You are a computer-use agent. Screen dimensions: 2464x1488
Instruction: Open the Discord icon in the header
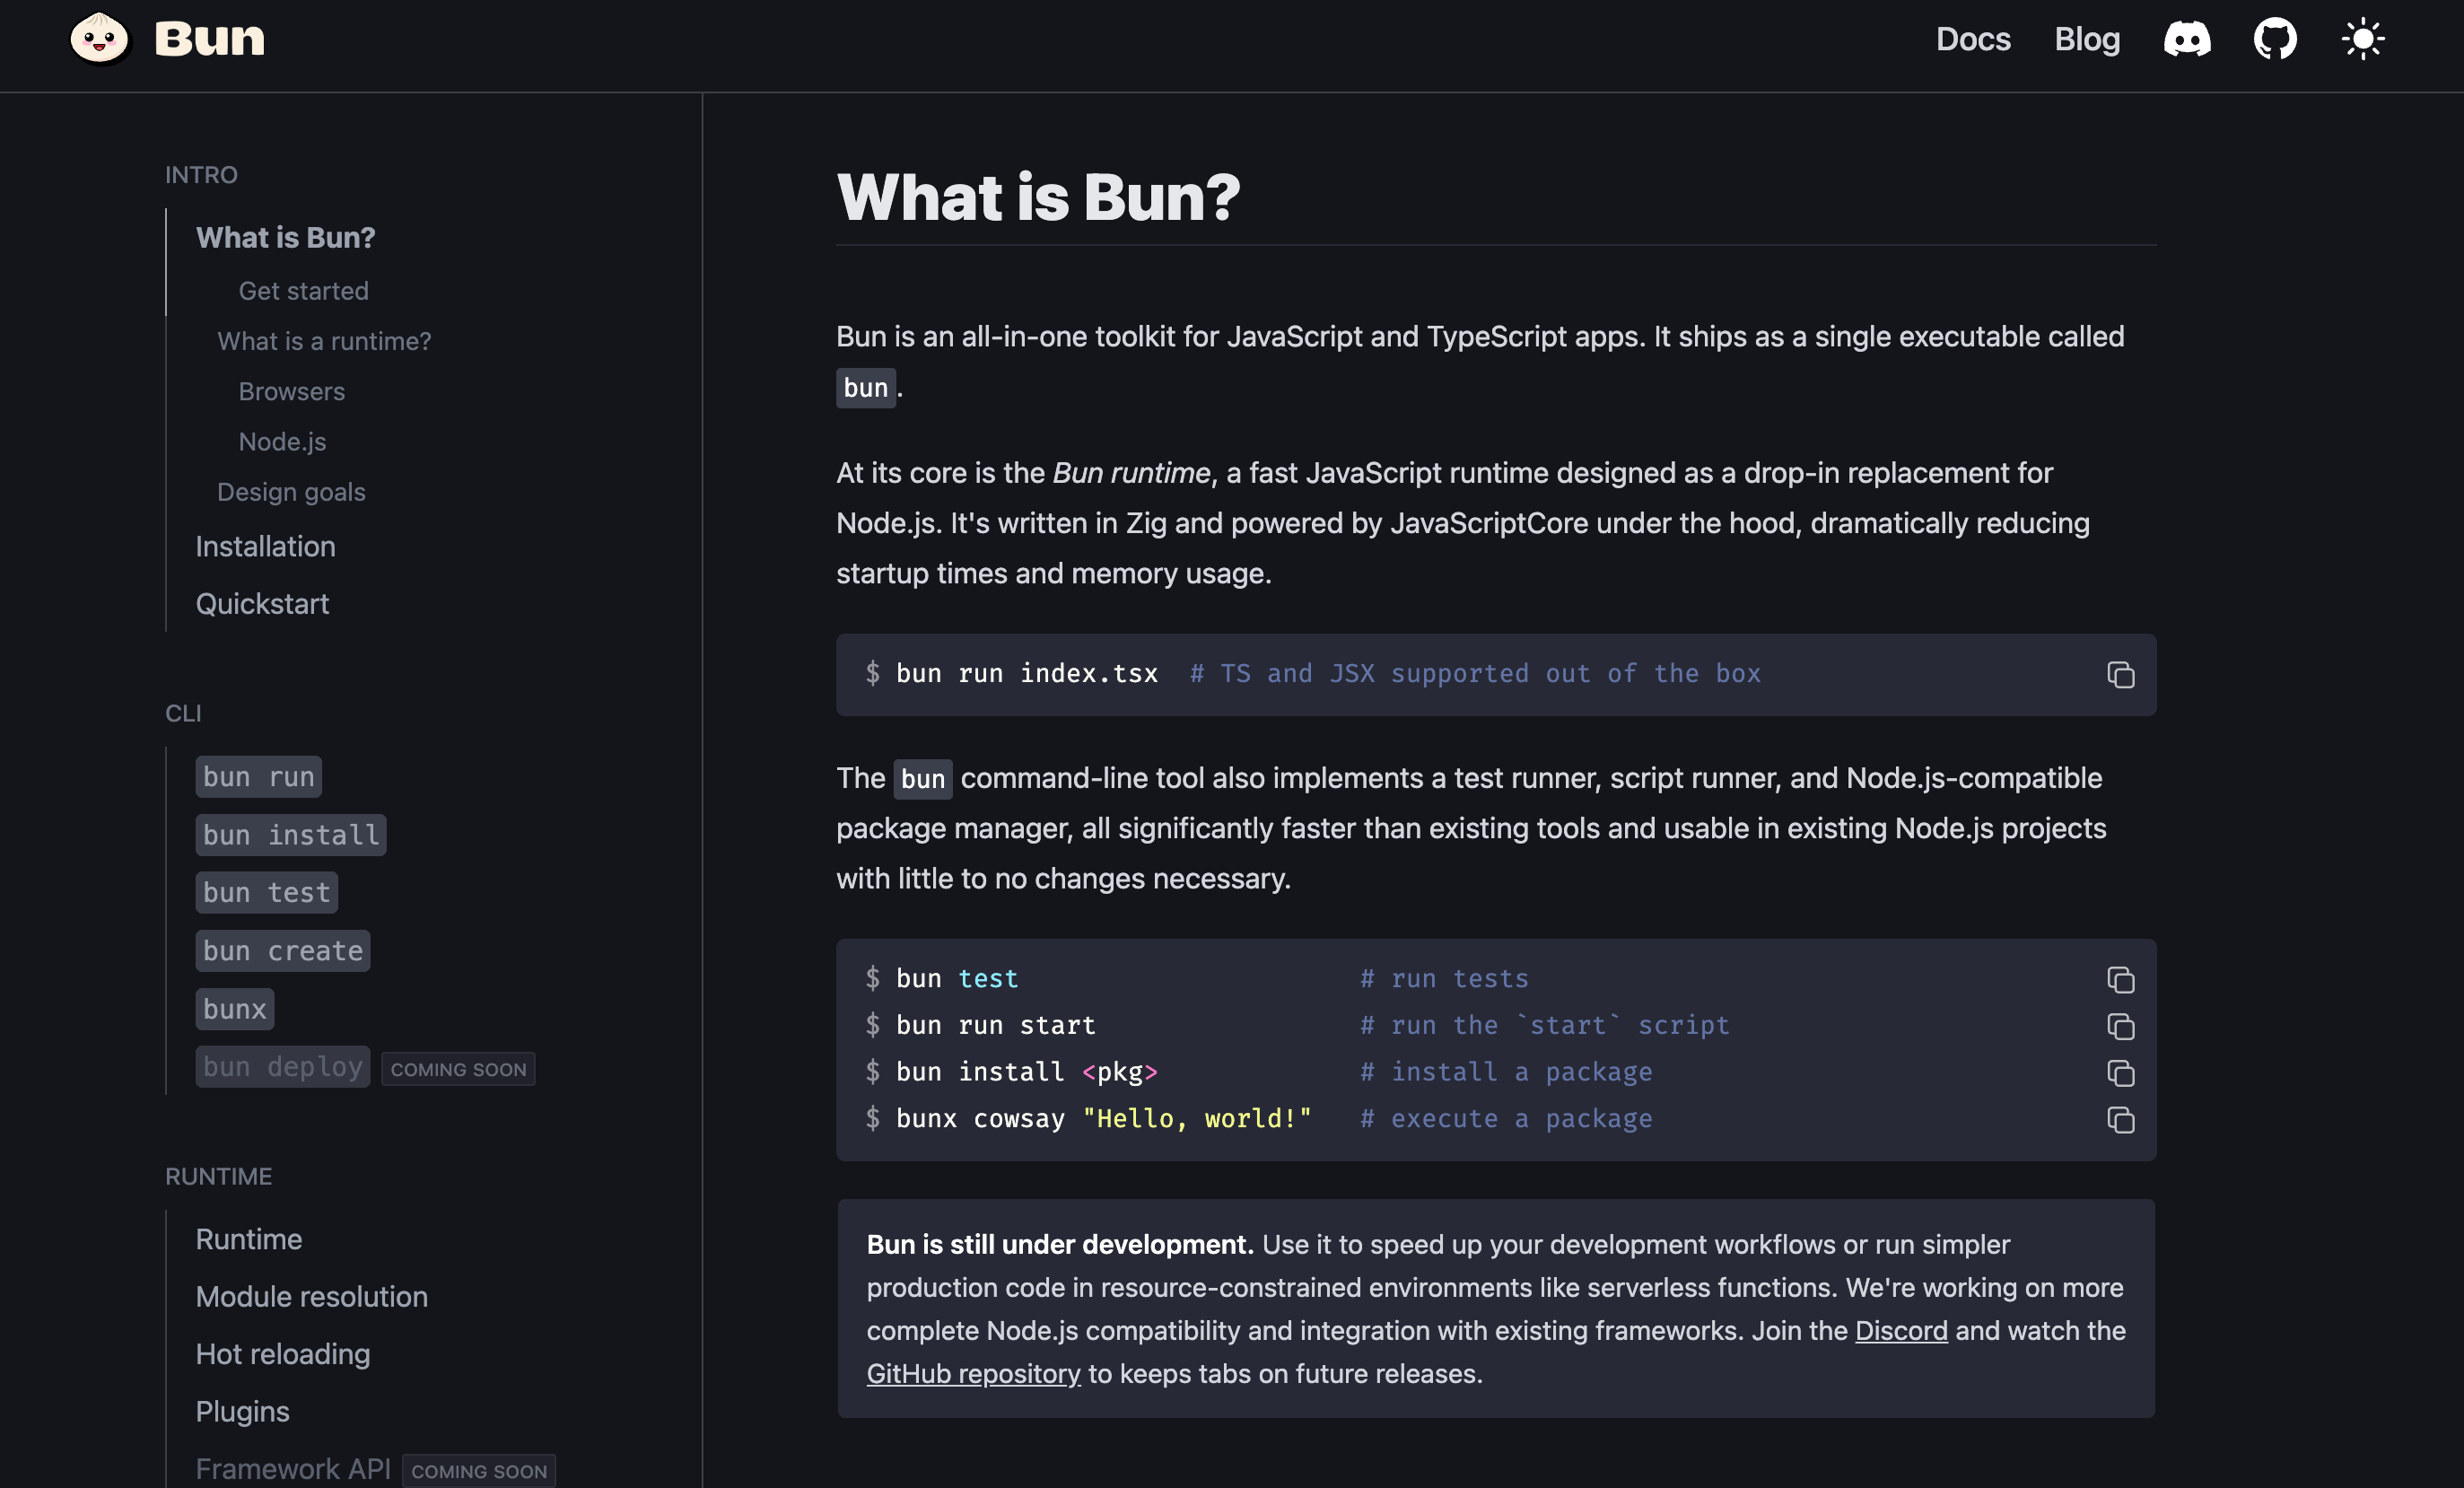tap(2187, 39)
